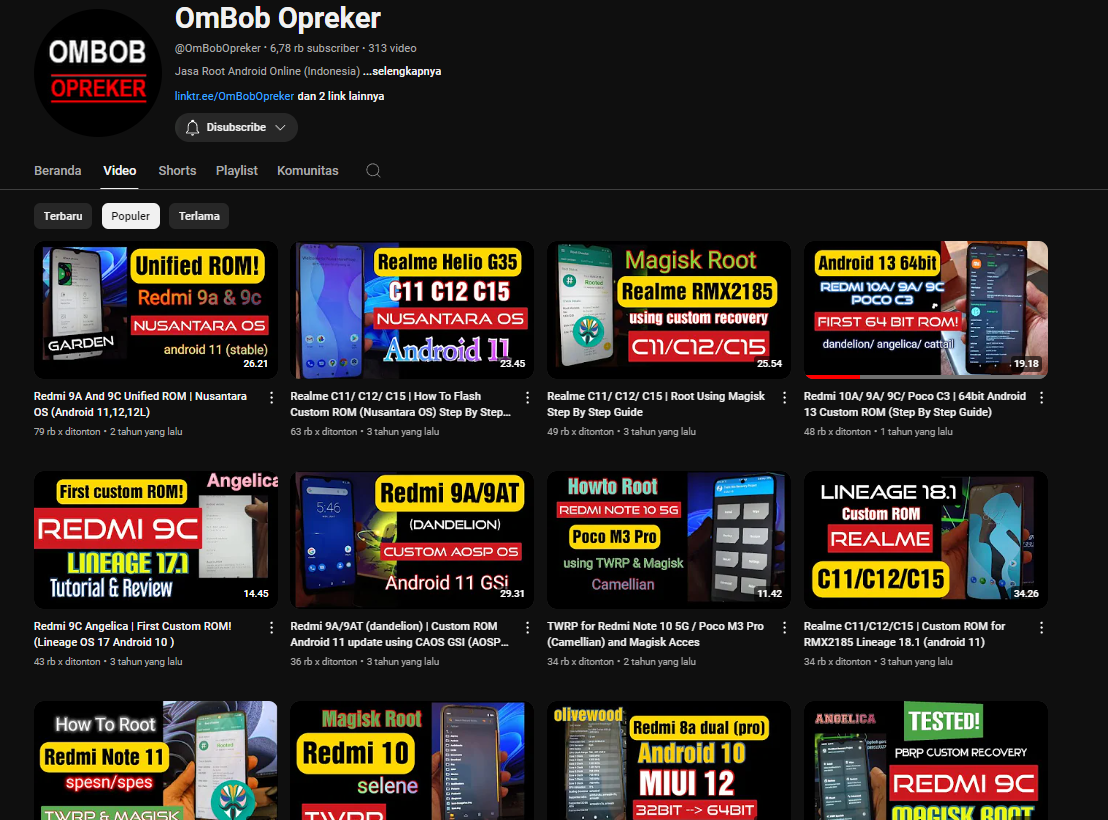Play the Redmi 8a dual MIUI 12 thumbnail

pos(668,761)
